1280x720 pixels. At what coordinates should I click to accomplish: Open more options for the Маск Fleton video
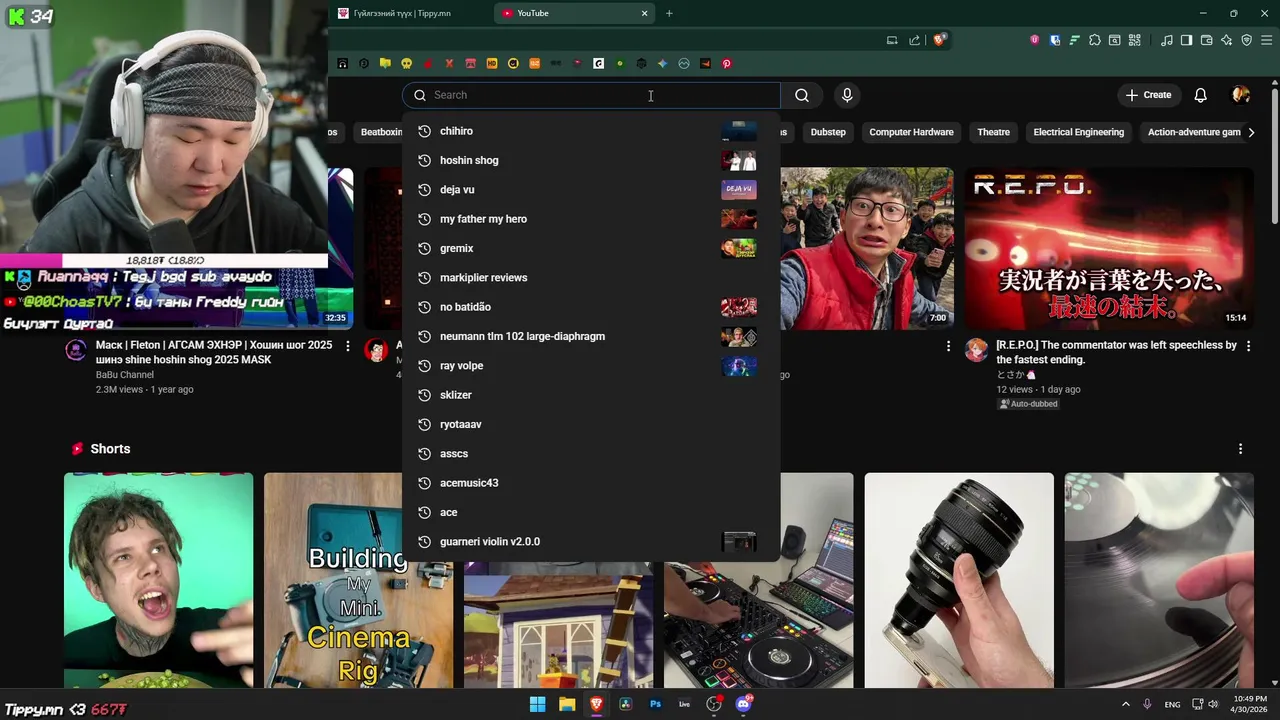pyautogui.click(x=348, y=346)
